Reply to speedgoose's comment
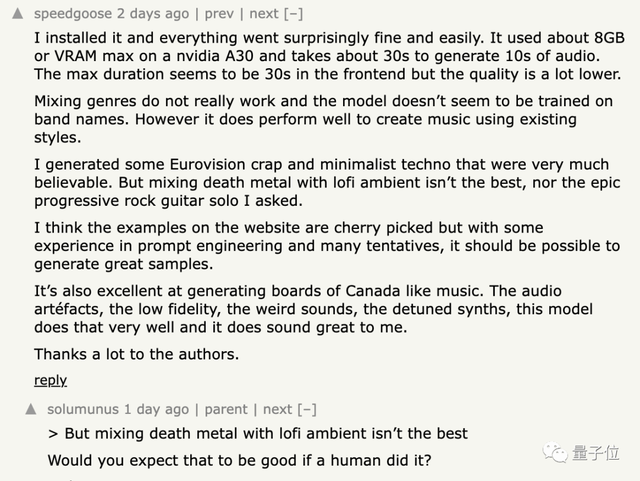The width and height of the screenshot is (640, 481). 50,380
